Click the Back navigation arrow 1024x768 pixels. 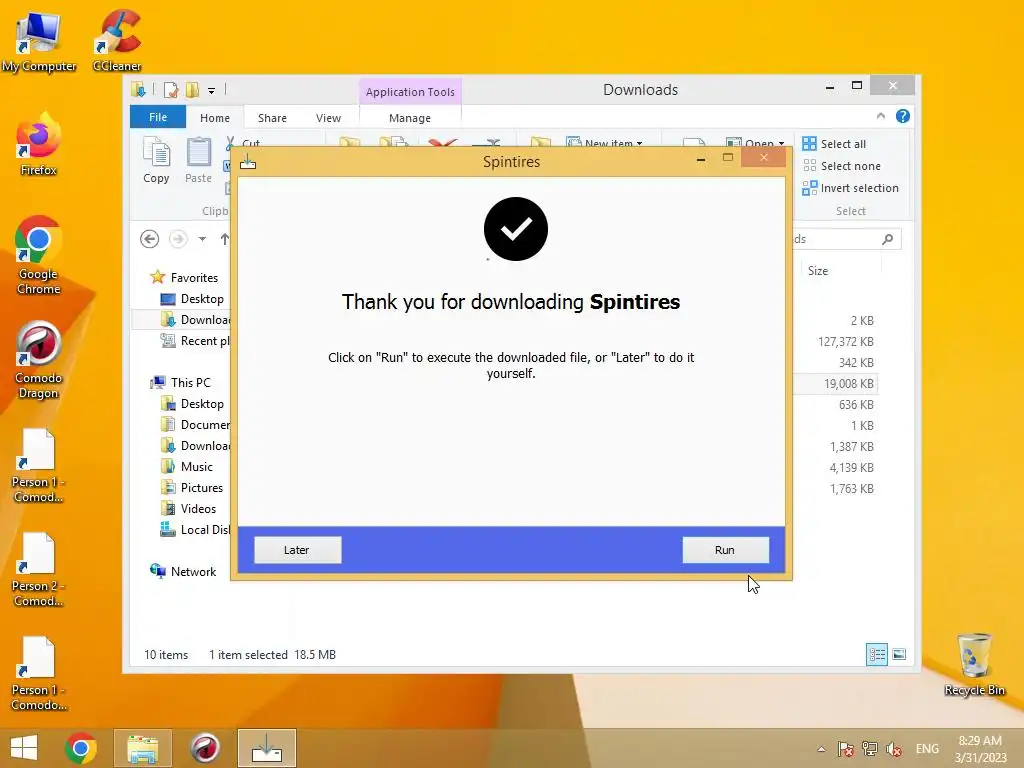point(150,239)
